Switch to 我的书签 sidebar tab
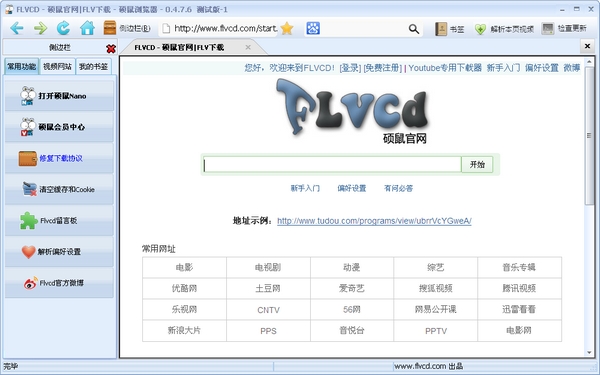 (93, 67)
